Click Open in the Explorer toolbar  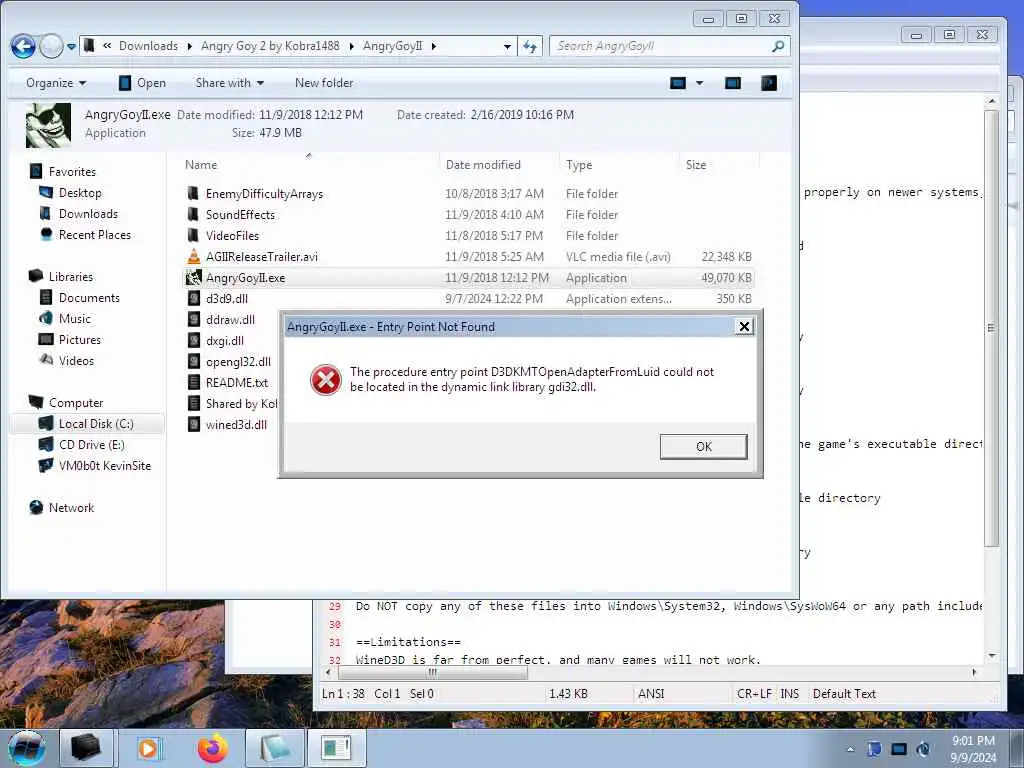pyautogui.click(x=142, y=83)
